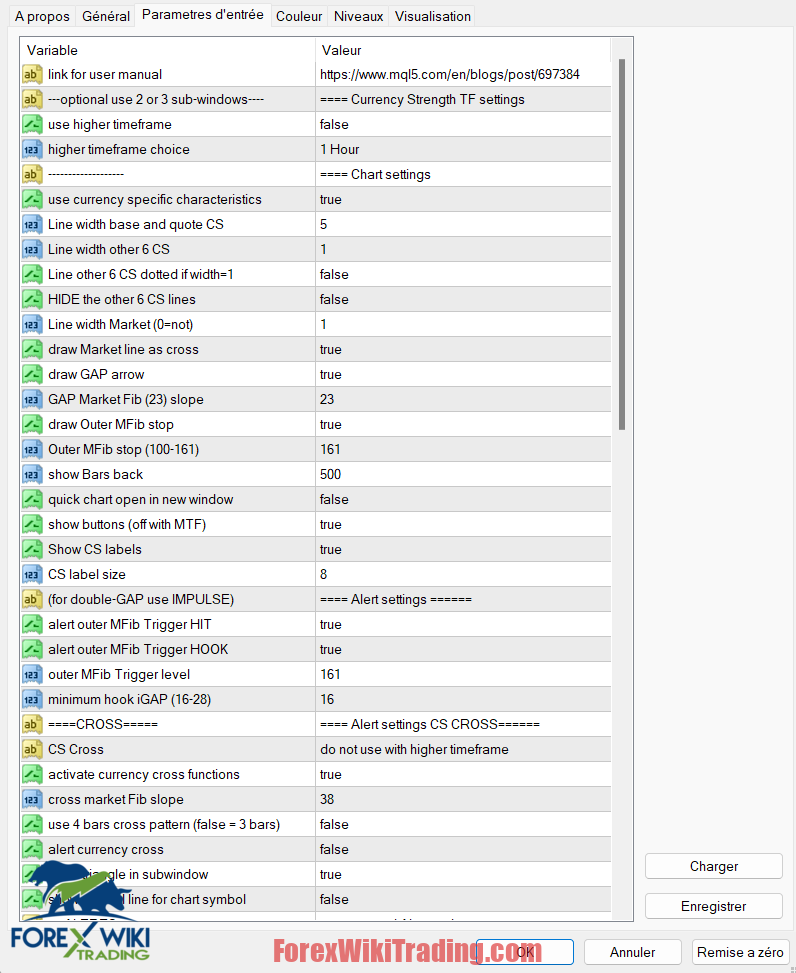Viewport: 796px width, 973px height.
Task: Click the integer icon for 'Outer MFib stop (100-161)'
Action: [x=32, y=449]
